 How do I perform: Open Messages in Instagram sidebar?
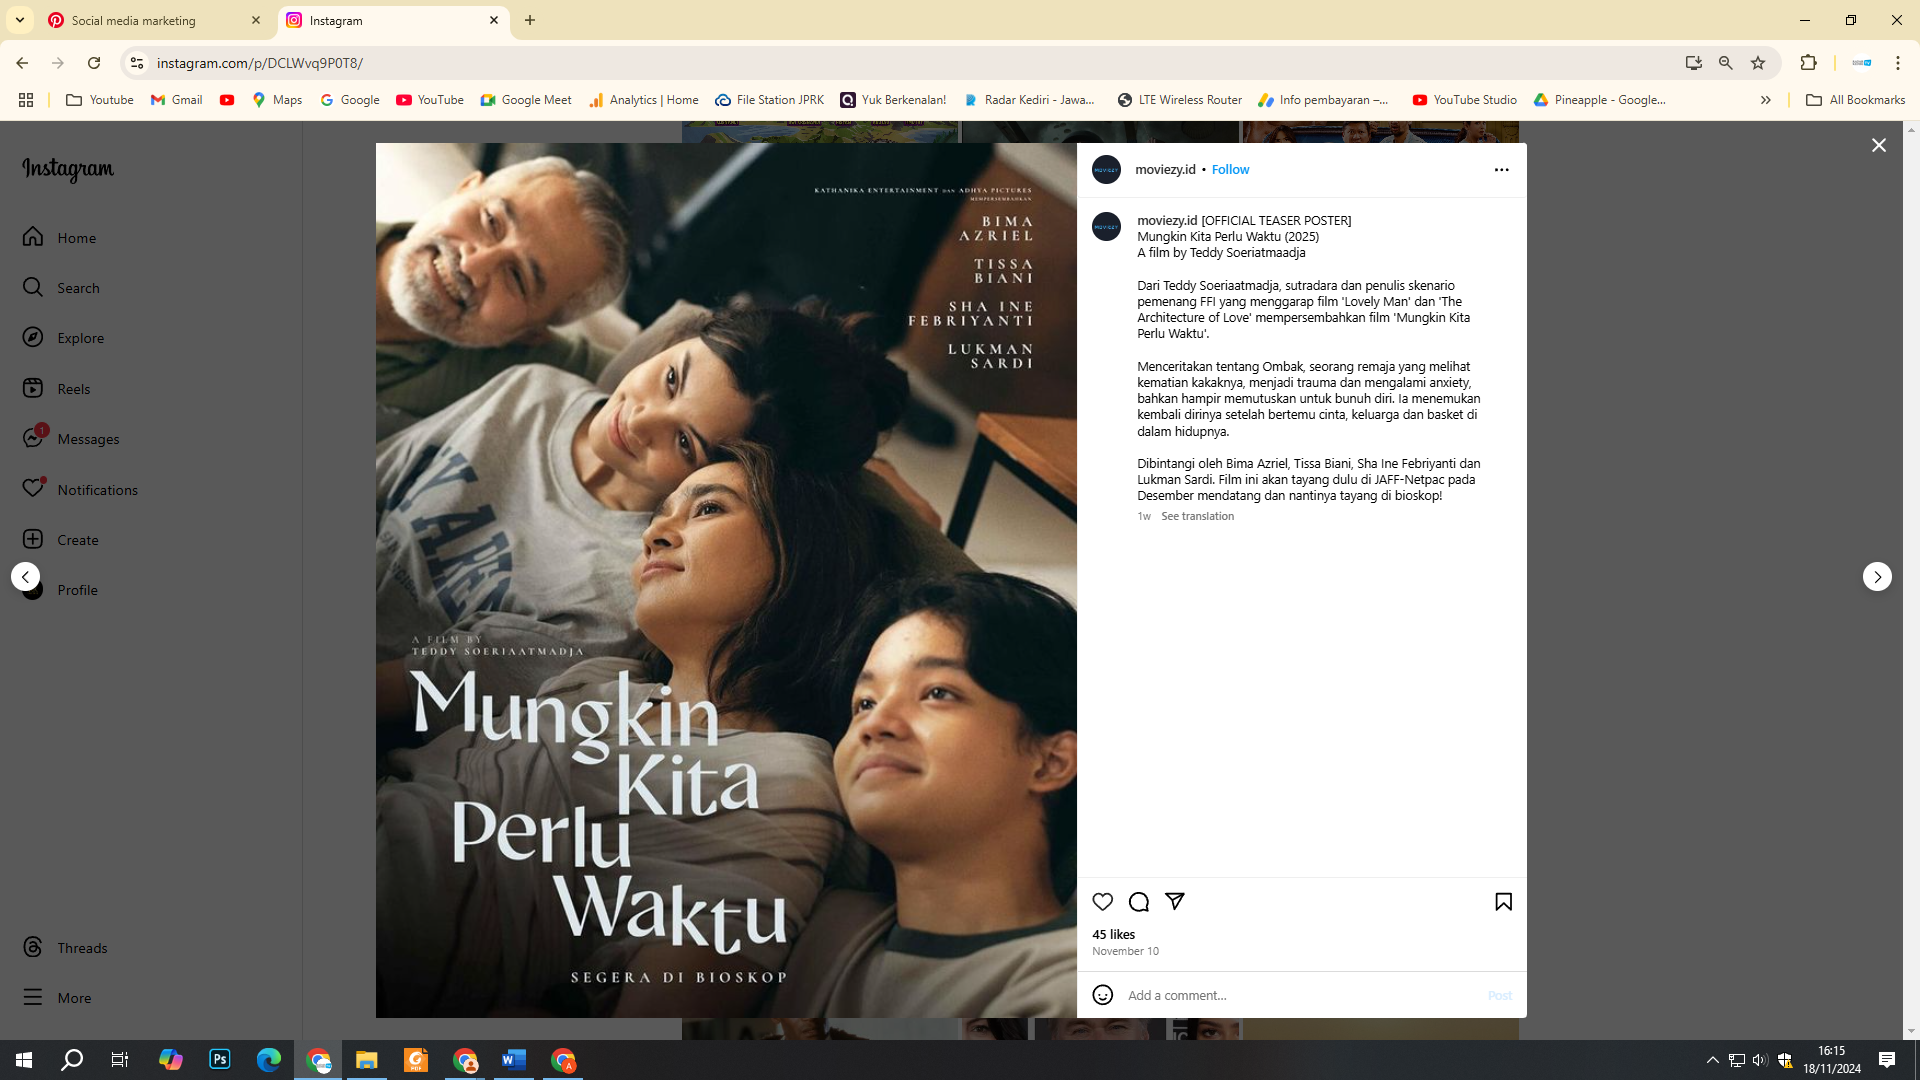click(71, 439)
